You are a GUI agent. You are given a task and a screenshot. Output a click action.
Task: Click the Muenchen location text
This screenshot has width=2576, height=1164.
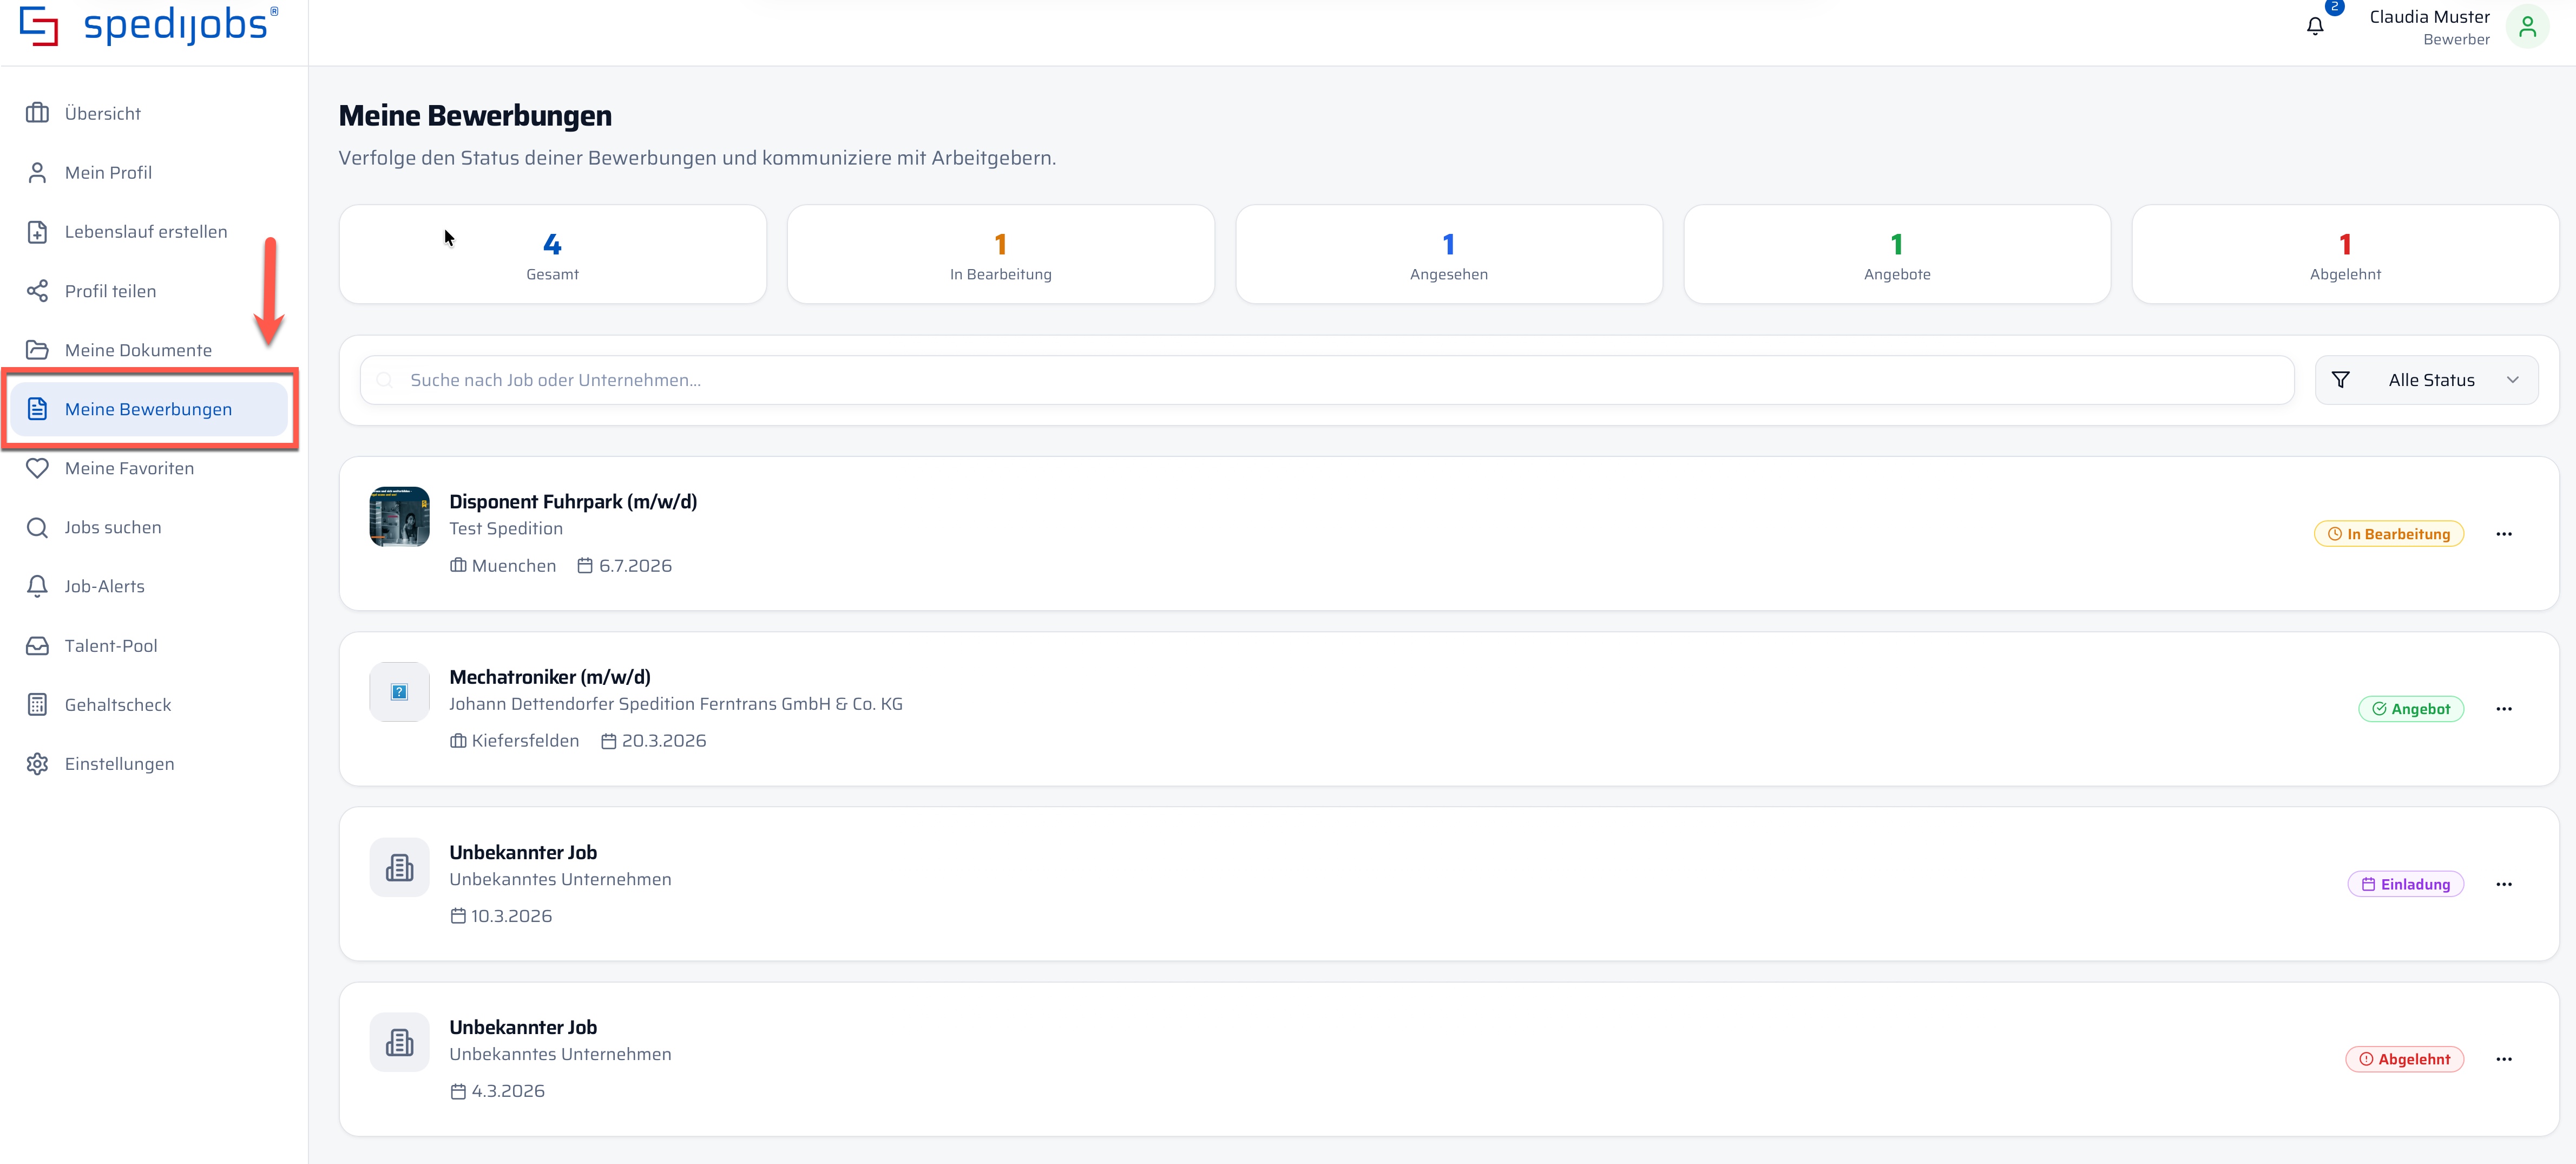pyautogui.click(x=513, y=566)
